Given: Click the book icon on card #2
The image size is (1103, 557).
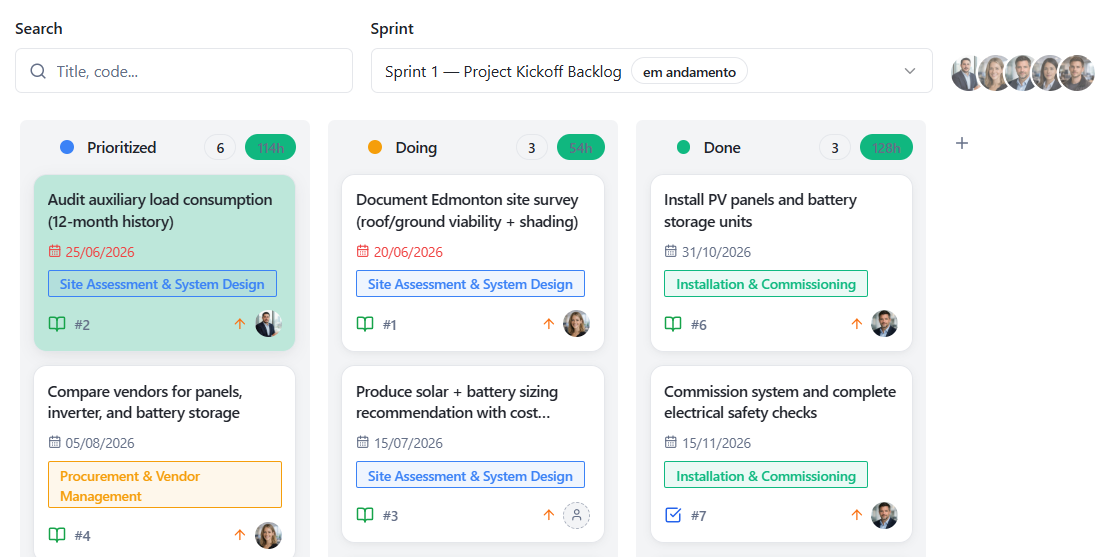Looking at the screenshot, I should 57,324.
